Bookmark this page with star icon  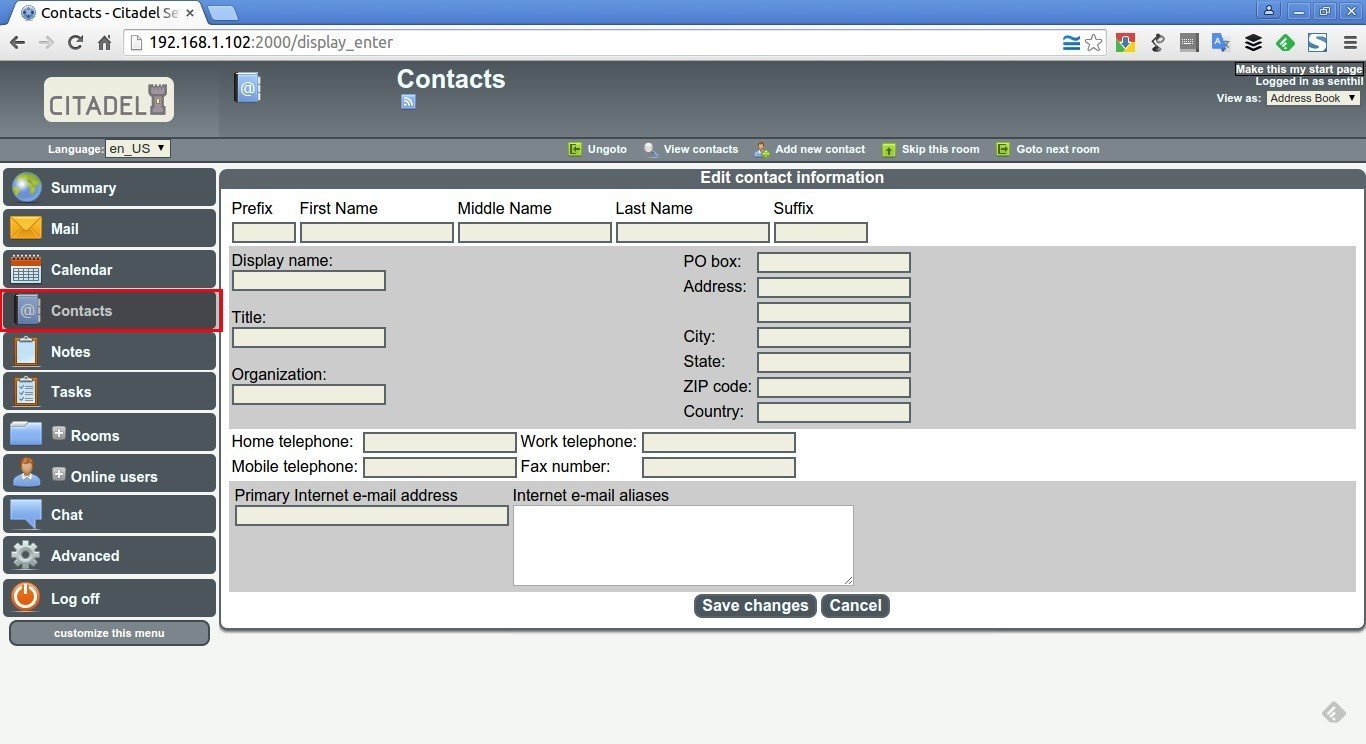(x=1094, y=42)
